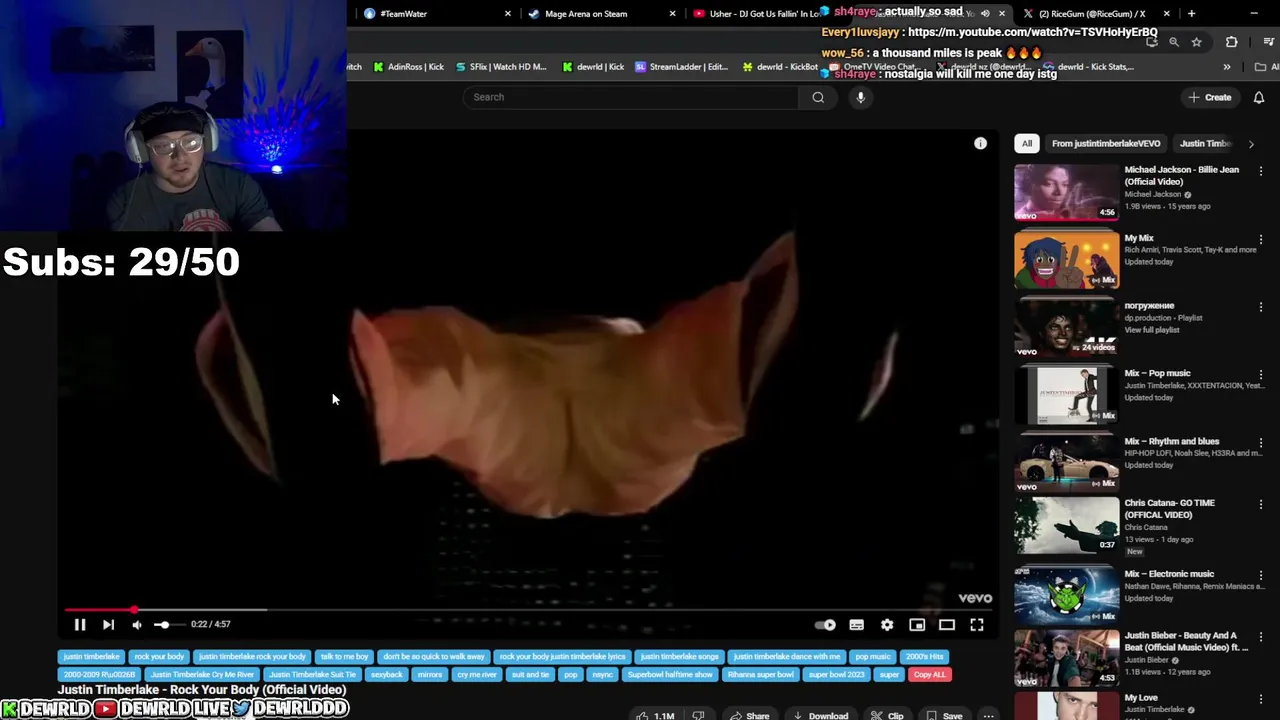Open AdinRoss Kick bookmark

[408, 67]
